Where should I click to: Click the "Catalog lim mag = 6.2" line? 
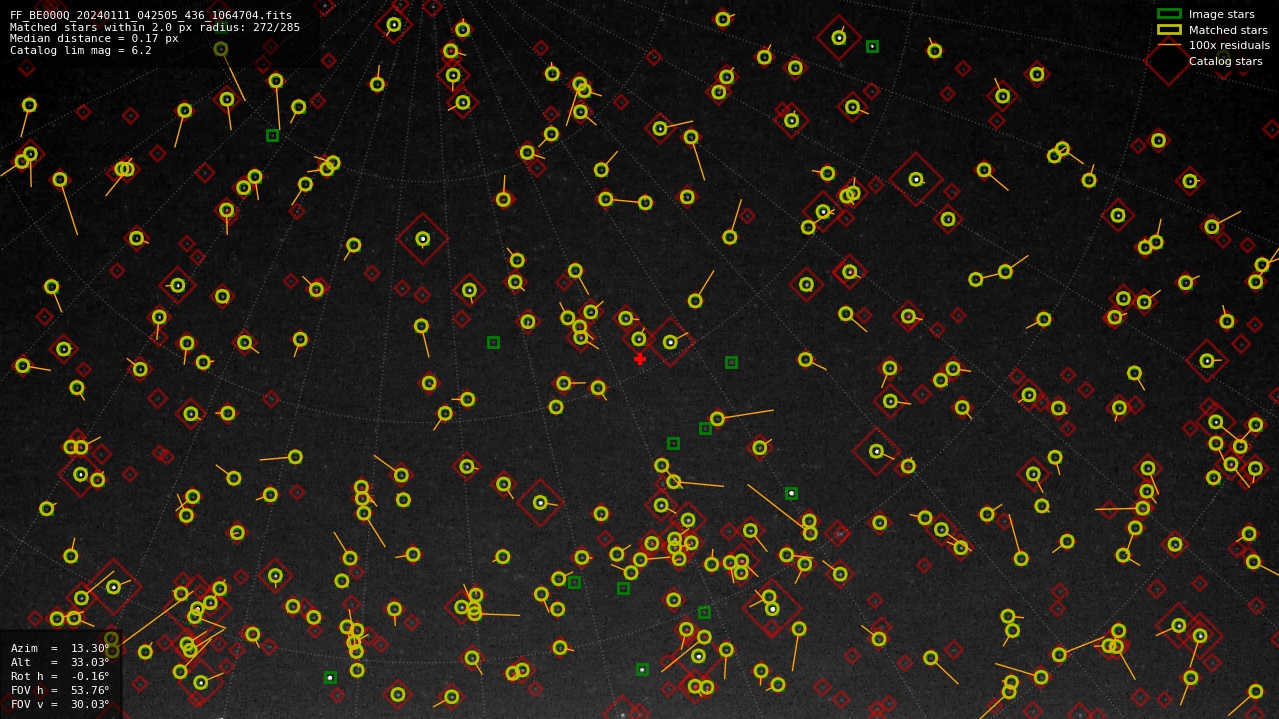point(81,51)
